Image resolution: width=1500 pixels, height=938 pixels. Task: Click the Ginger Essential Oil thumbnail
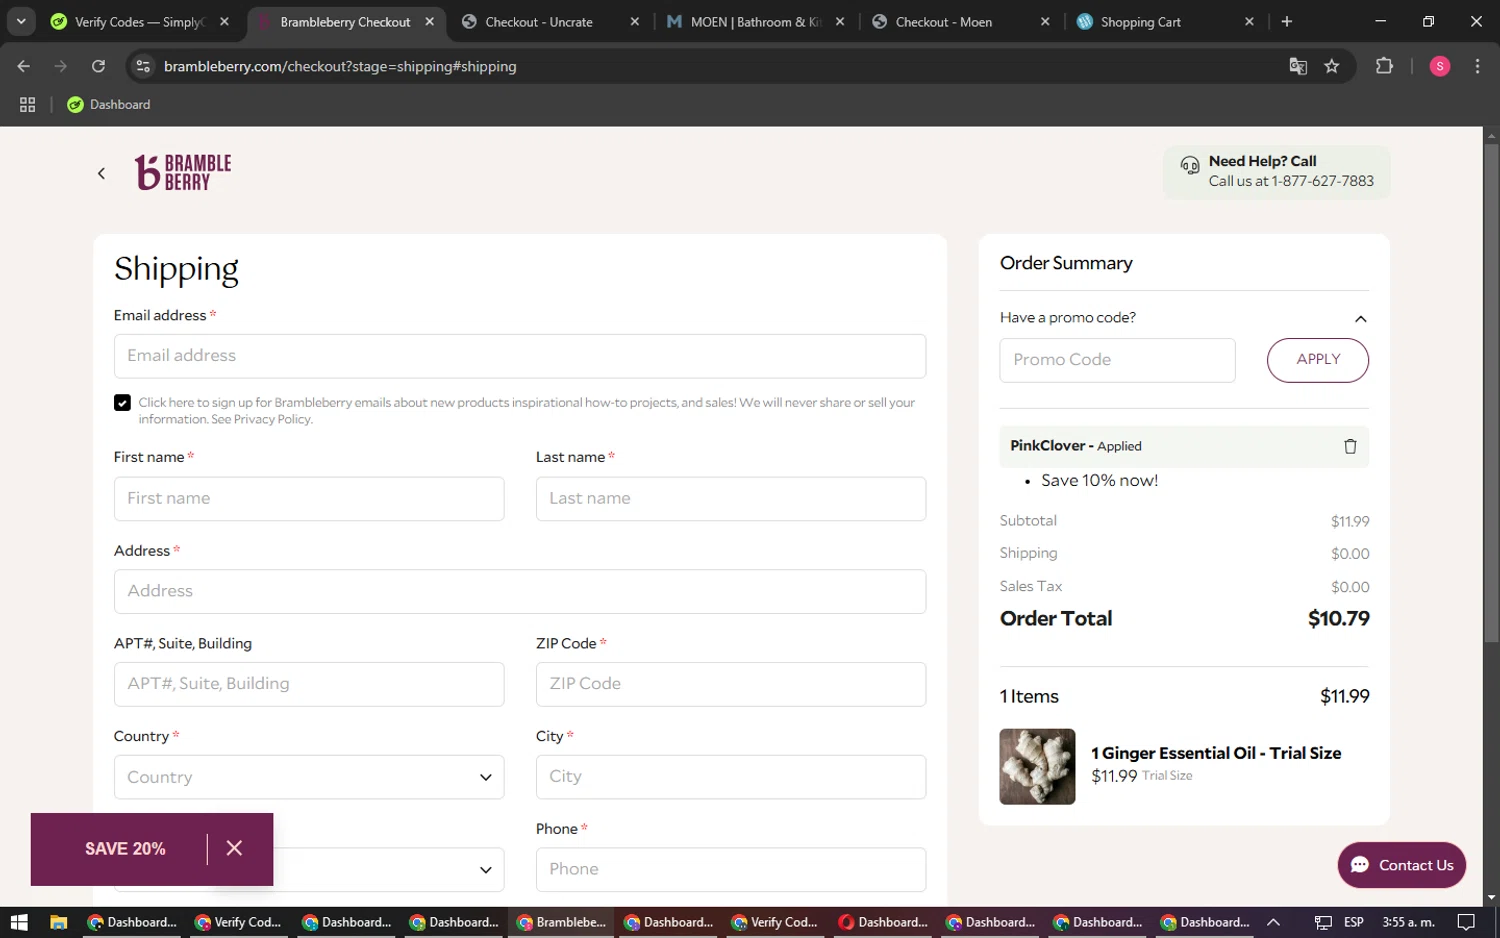[x=1037, y=766]
